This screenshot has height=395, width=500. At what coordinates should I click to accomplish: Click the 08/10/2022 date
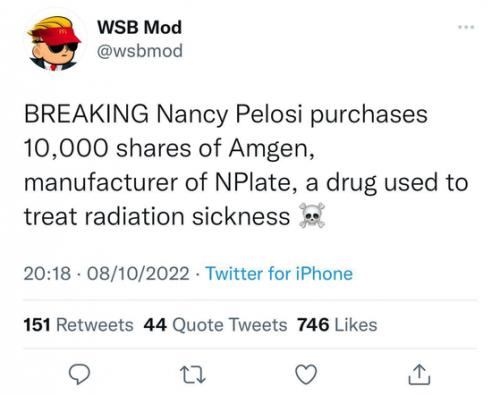138,274
